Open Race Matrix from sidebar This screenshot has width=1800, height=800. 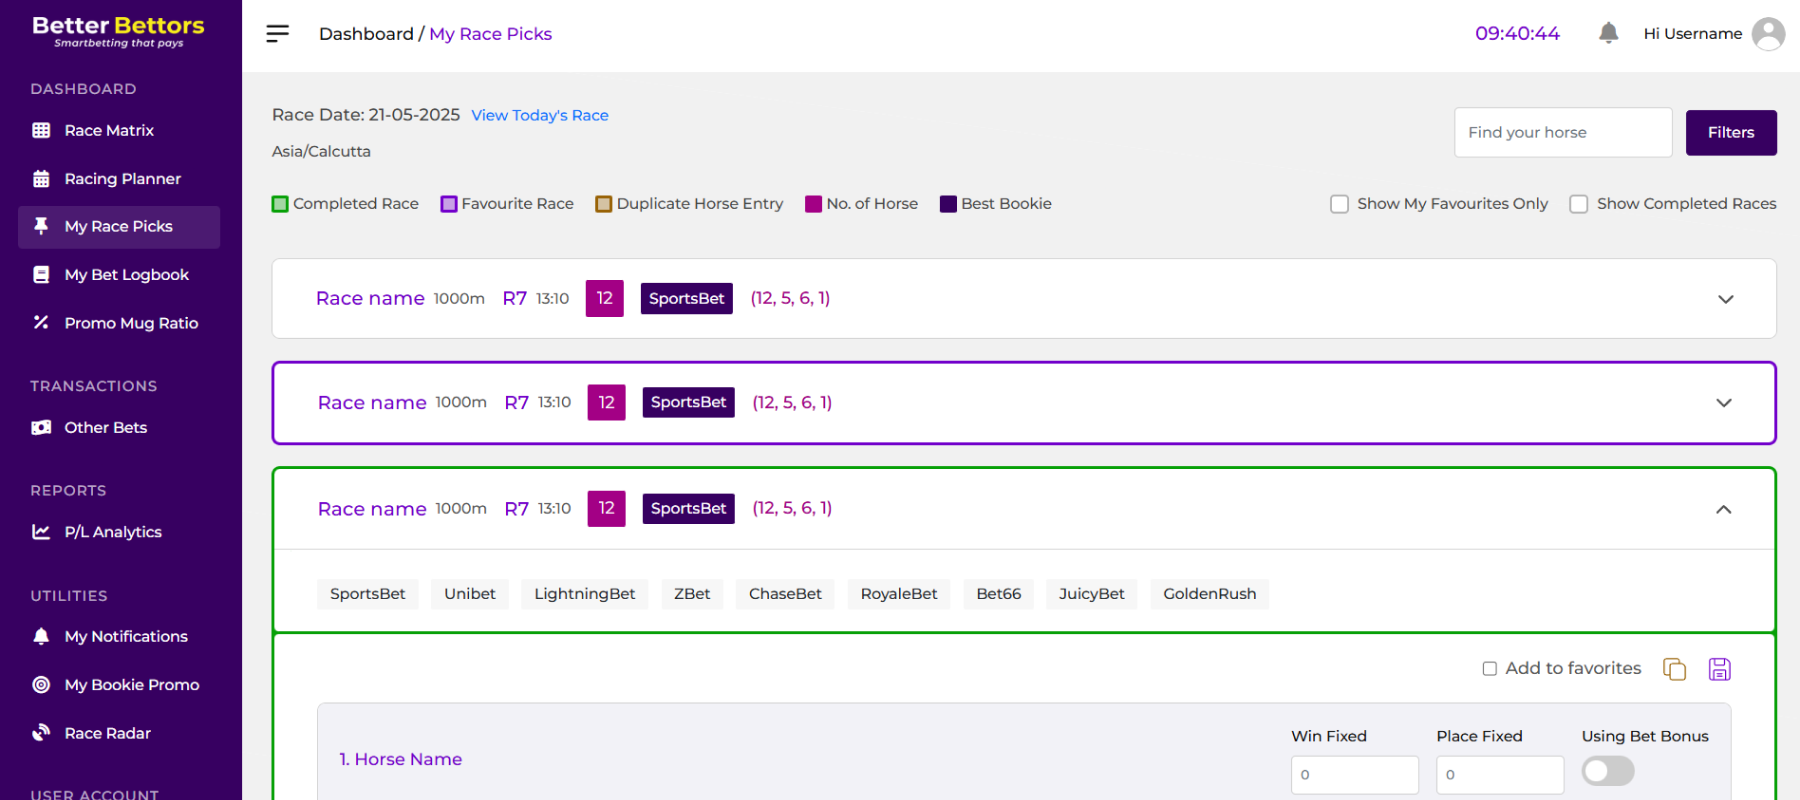click(x=109, y=130)
